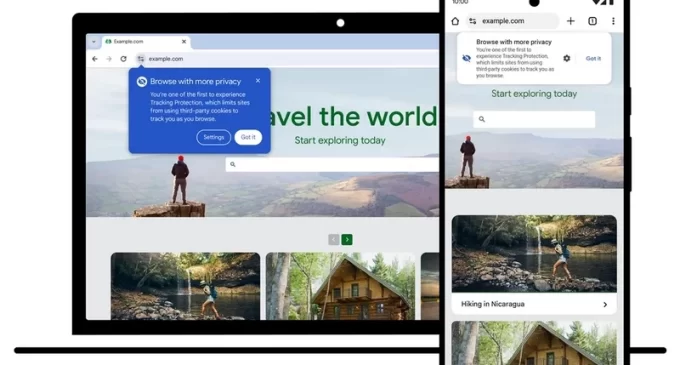Tap the chevron beside Hiking in Nicaragua
The image size is (680, 365).
point(605,305)
